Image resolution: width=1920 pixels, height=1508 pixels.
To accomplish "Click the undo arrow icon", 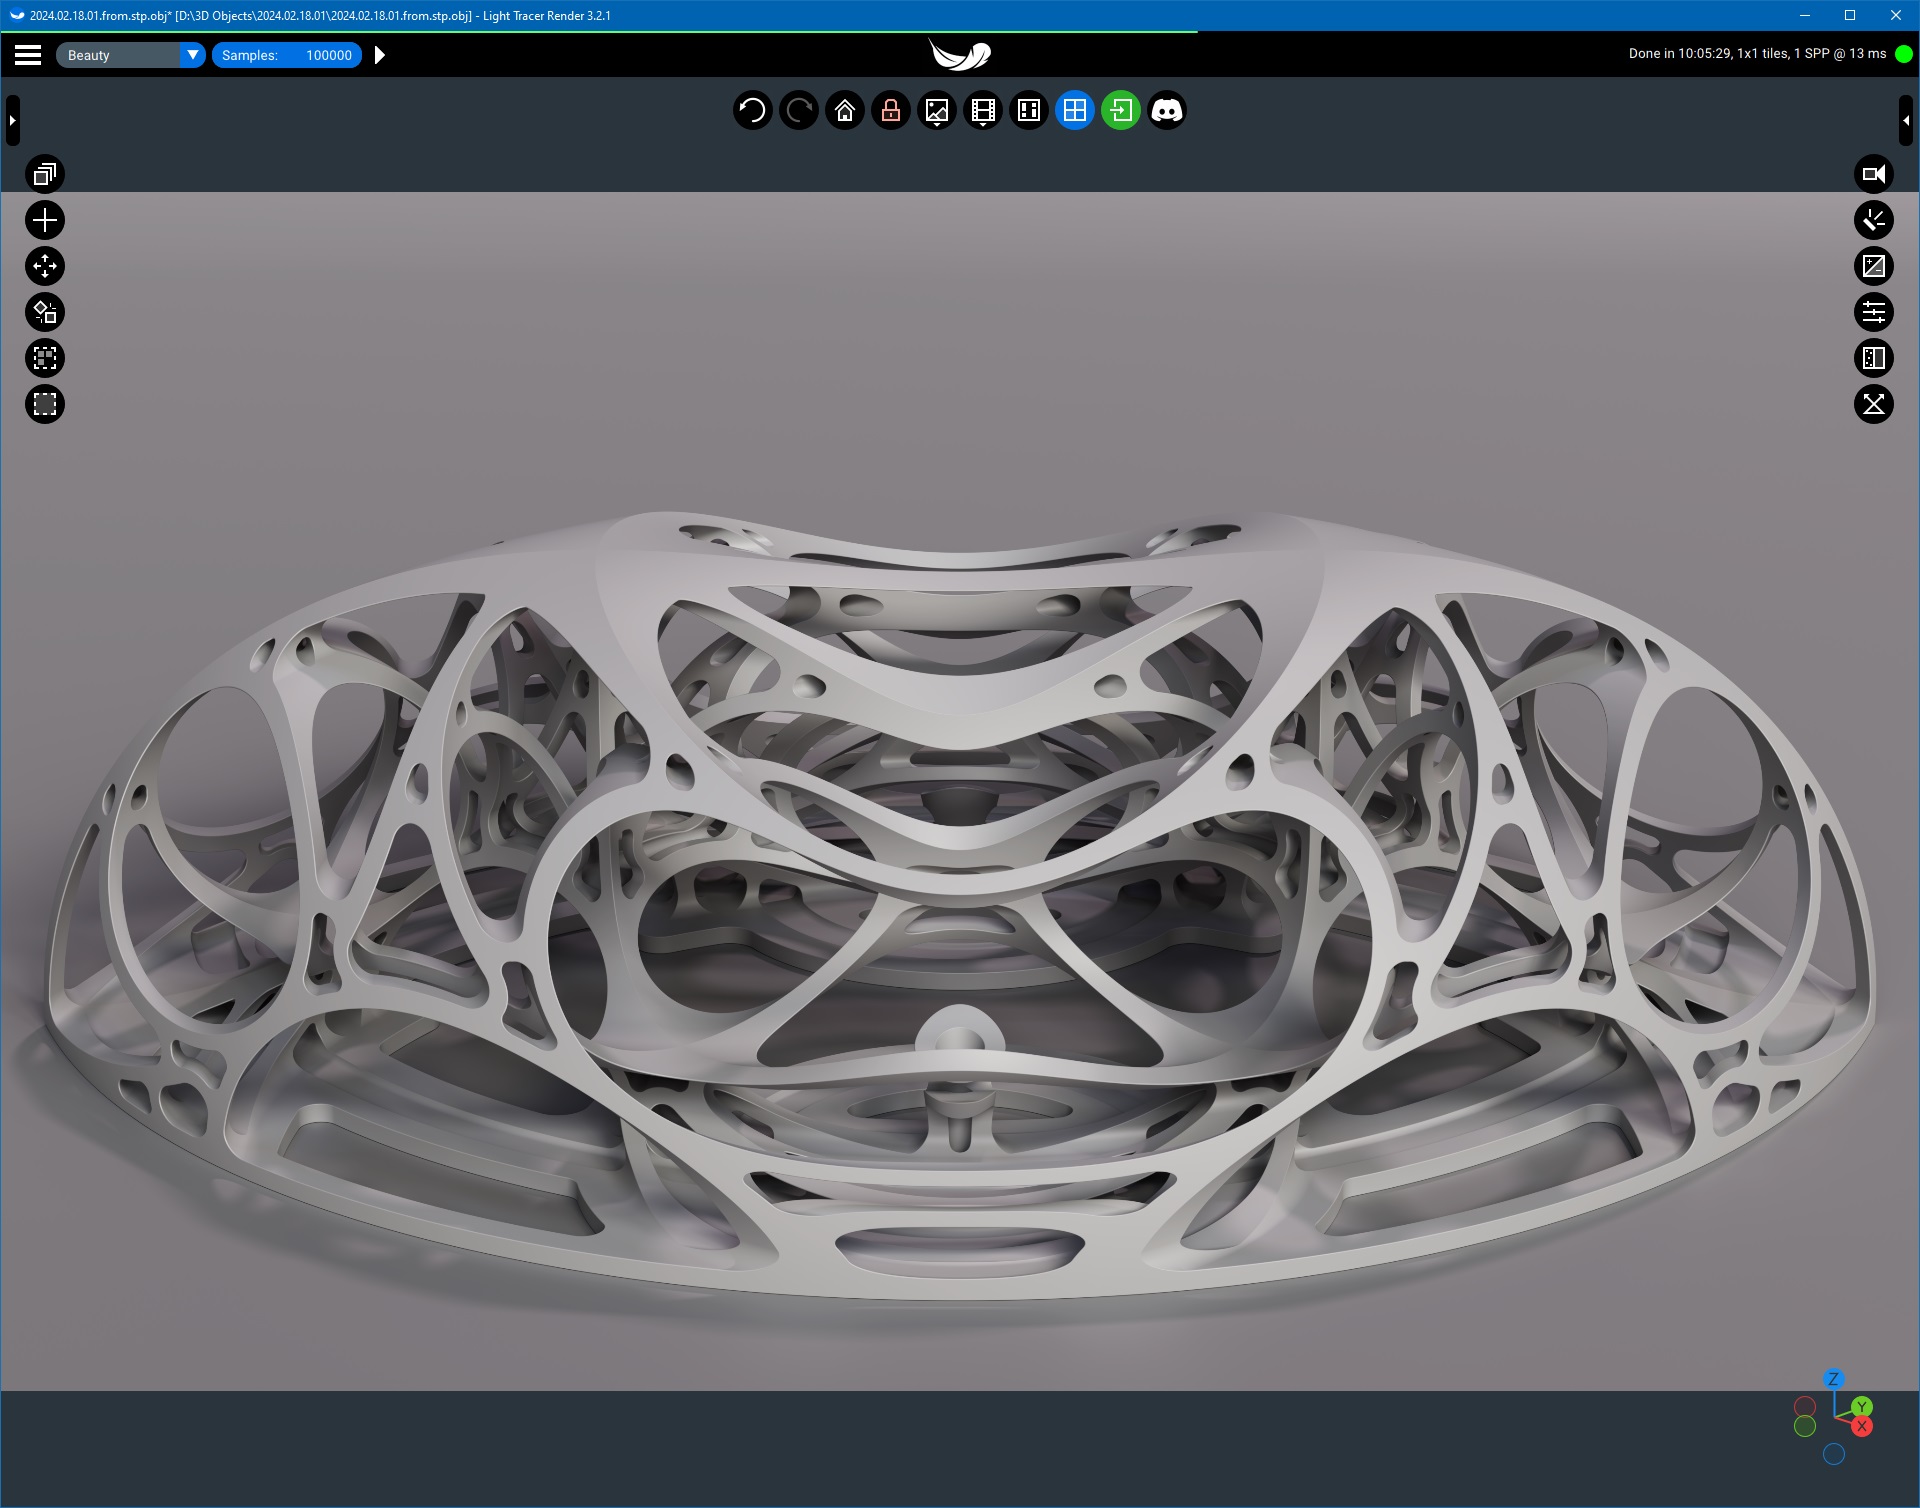I will coord(752,110).
